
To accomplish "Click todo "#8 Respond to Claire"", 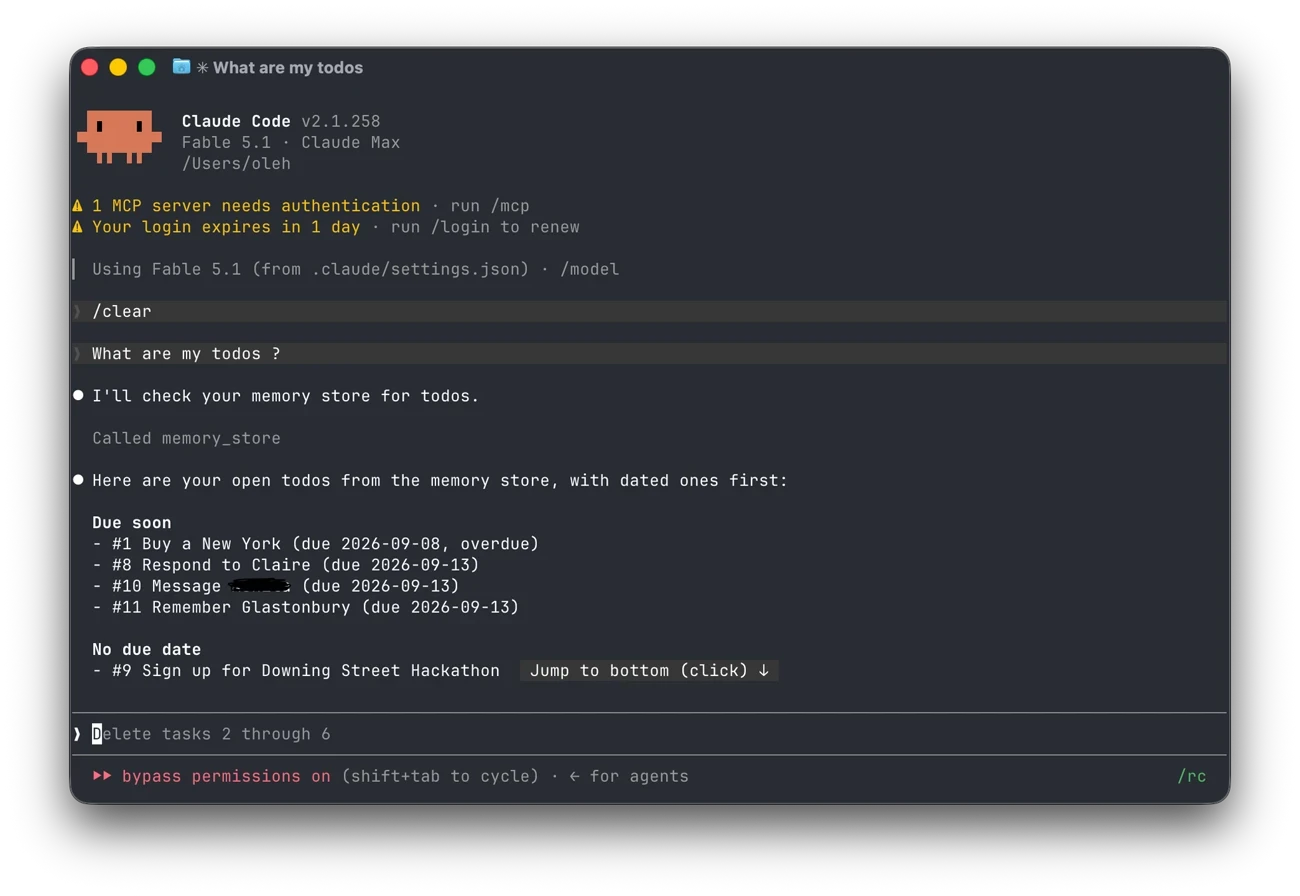I will coord(285,565).
